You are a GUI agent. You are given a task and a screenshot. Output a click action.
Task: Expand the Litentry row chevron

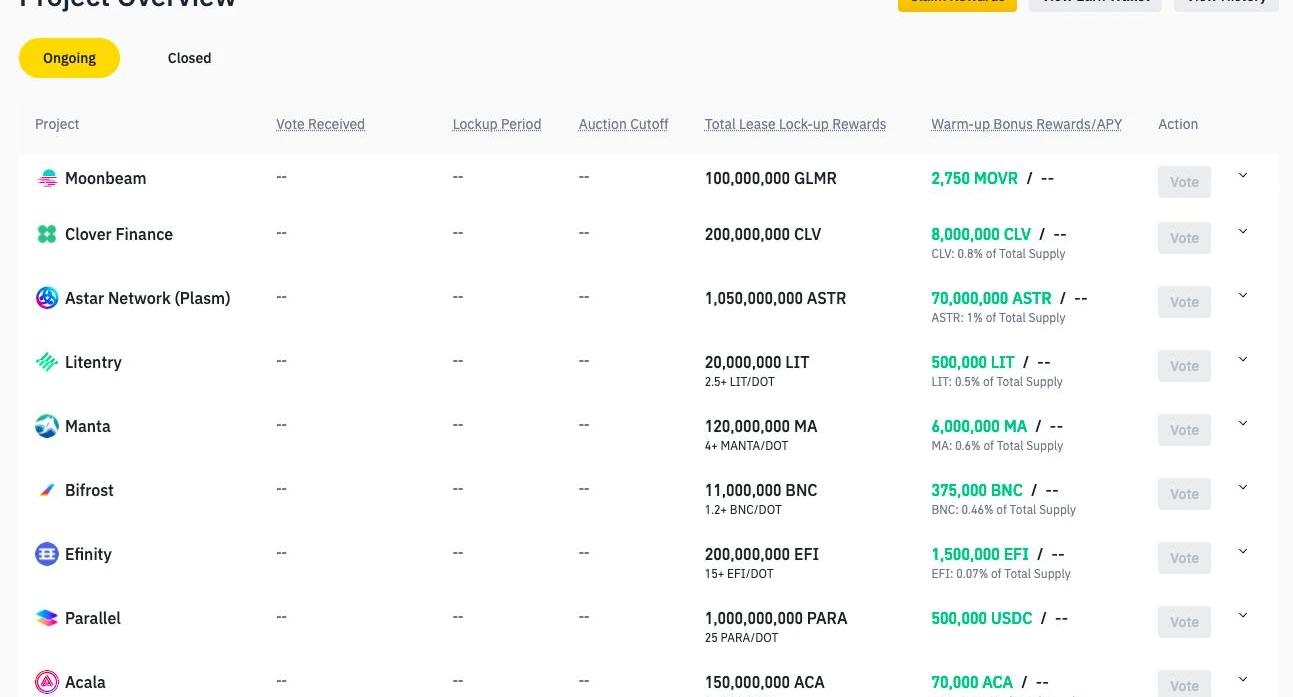pos(1243,360)
